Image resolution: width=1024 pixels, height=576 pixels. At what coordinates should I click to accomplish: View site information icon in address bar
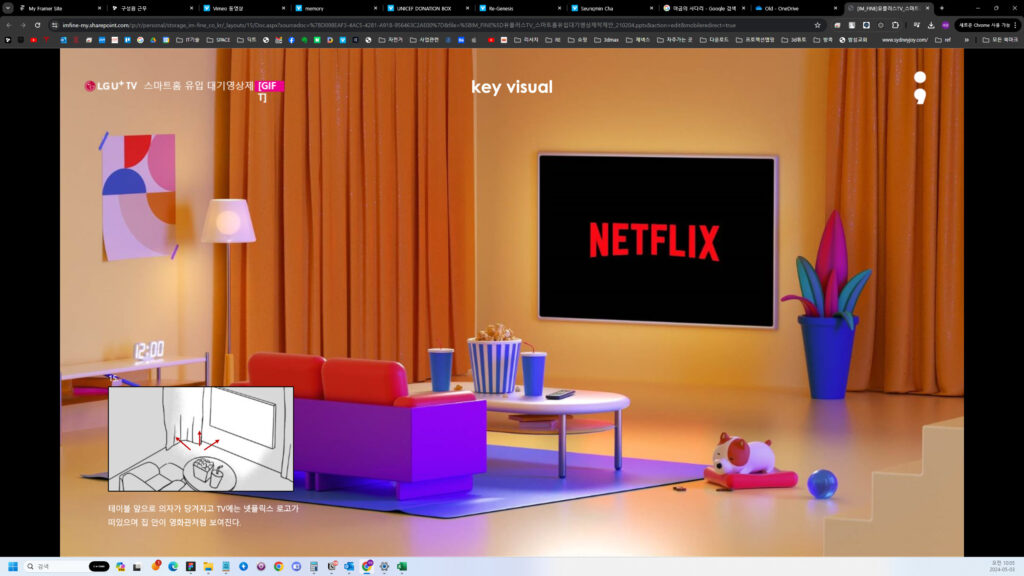(x=55, y=25)
